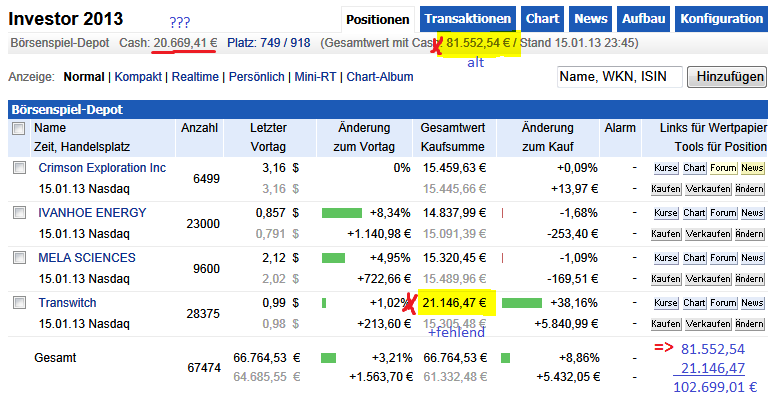
Task: Click Verkaufen for Transwitch
Action: coord(708,324)
